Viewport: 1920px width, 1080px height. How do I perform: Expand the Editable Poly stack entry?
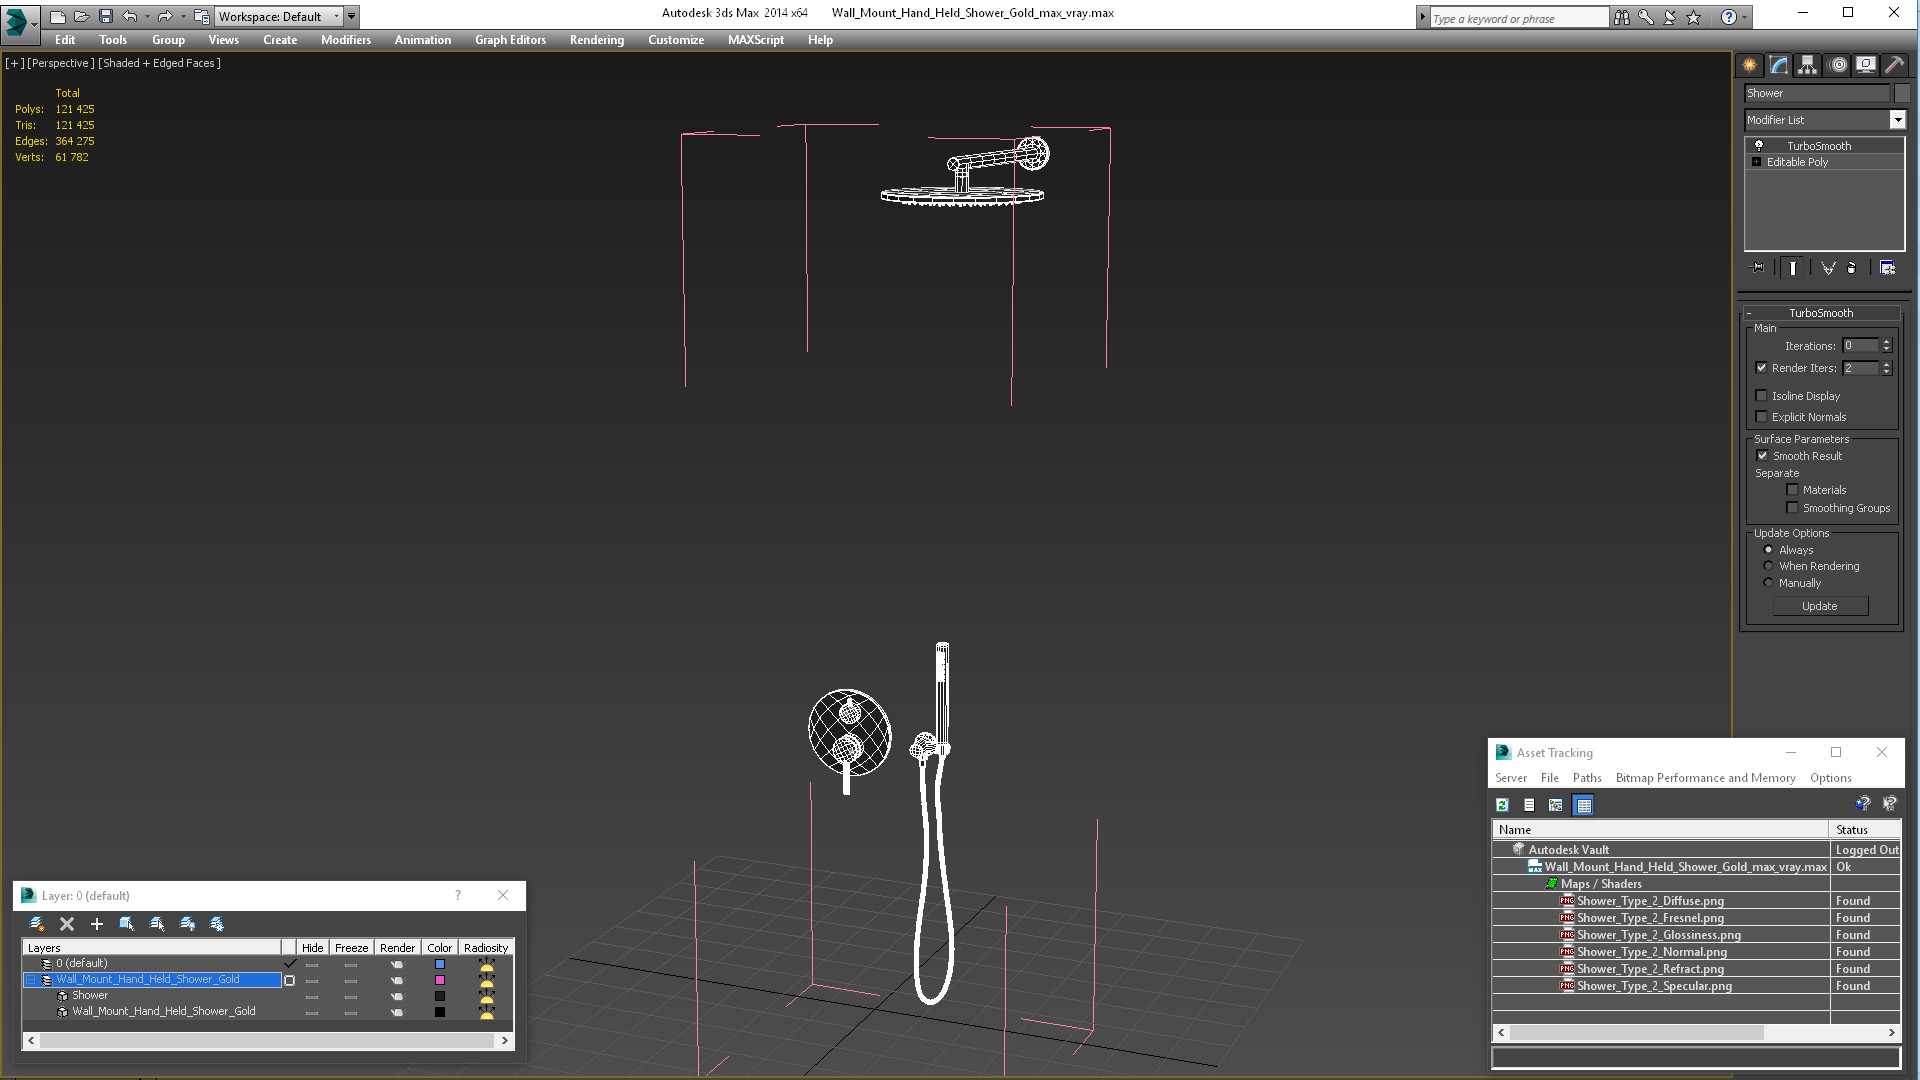(1756, 162)
